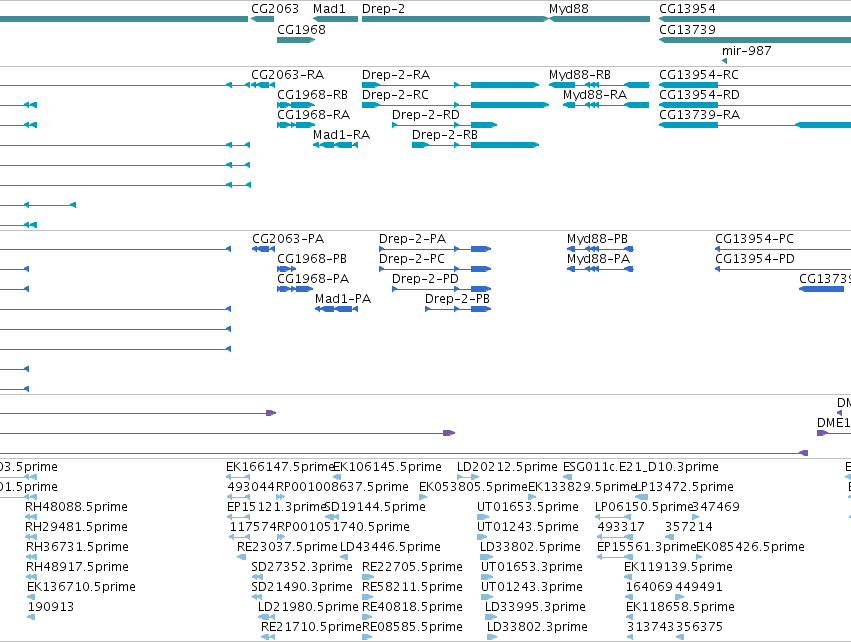Select EST LD21980.5prime
The image size is (851, 642).
308,607
